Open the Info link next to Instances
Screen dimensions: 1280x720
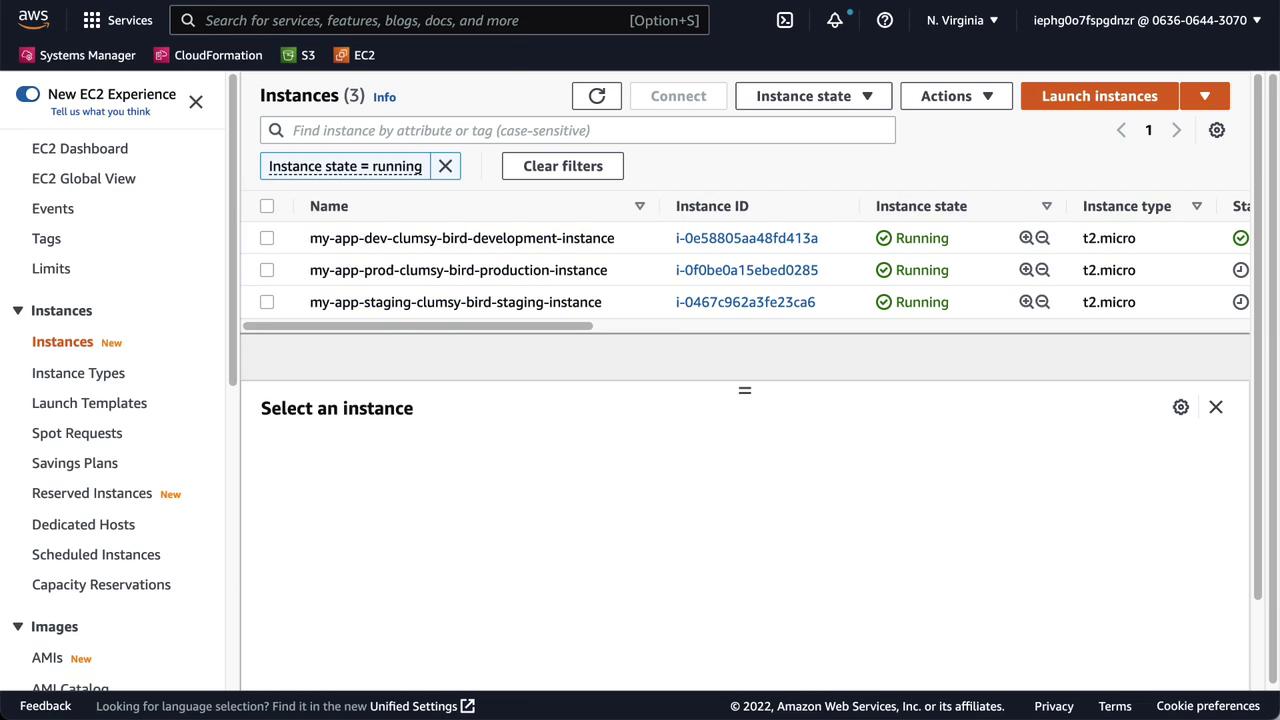pos(384,97)
